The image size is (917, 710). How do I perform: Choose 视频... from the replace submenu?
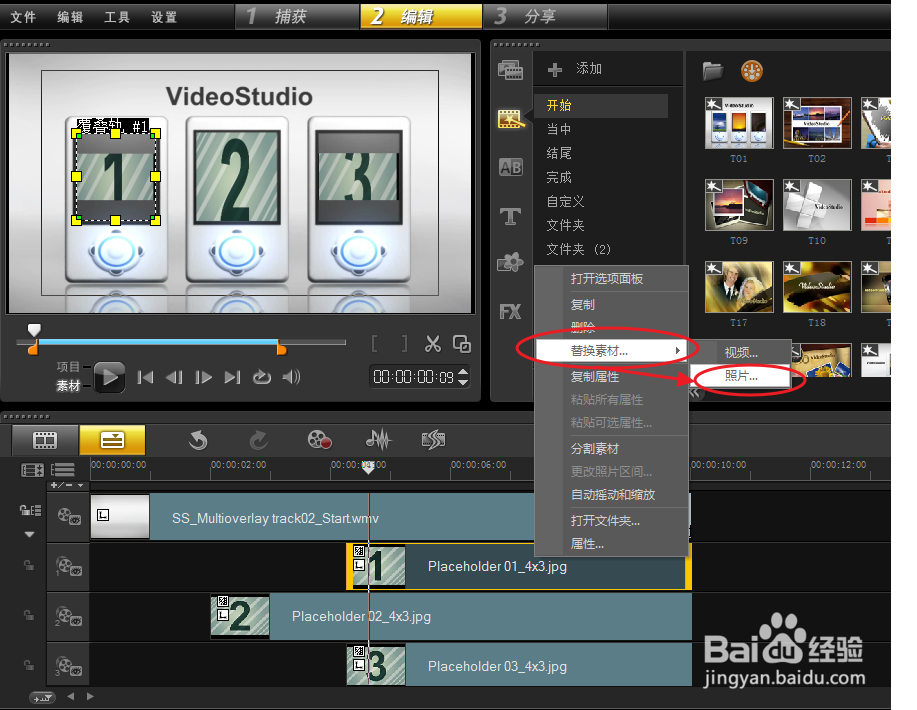tap(741, 352)
